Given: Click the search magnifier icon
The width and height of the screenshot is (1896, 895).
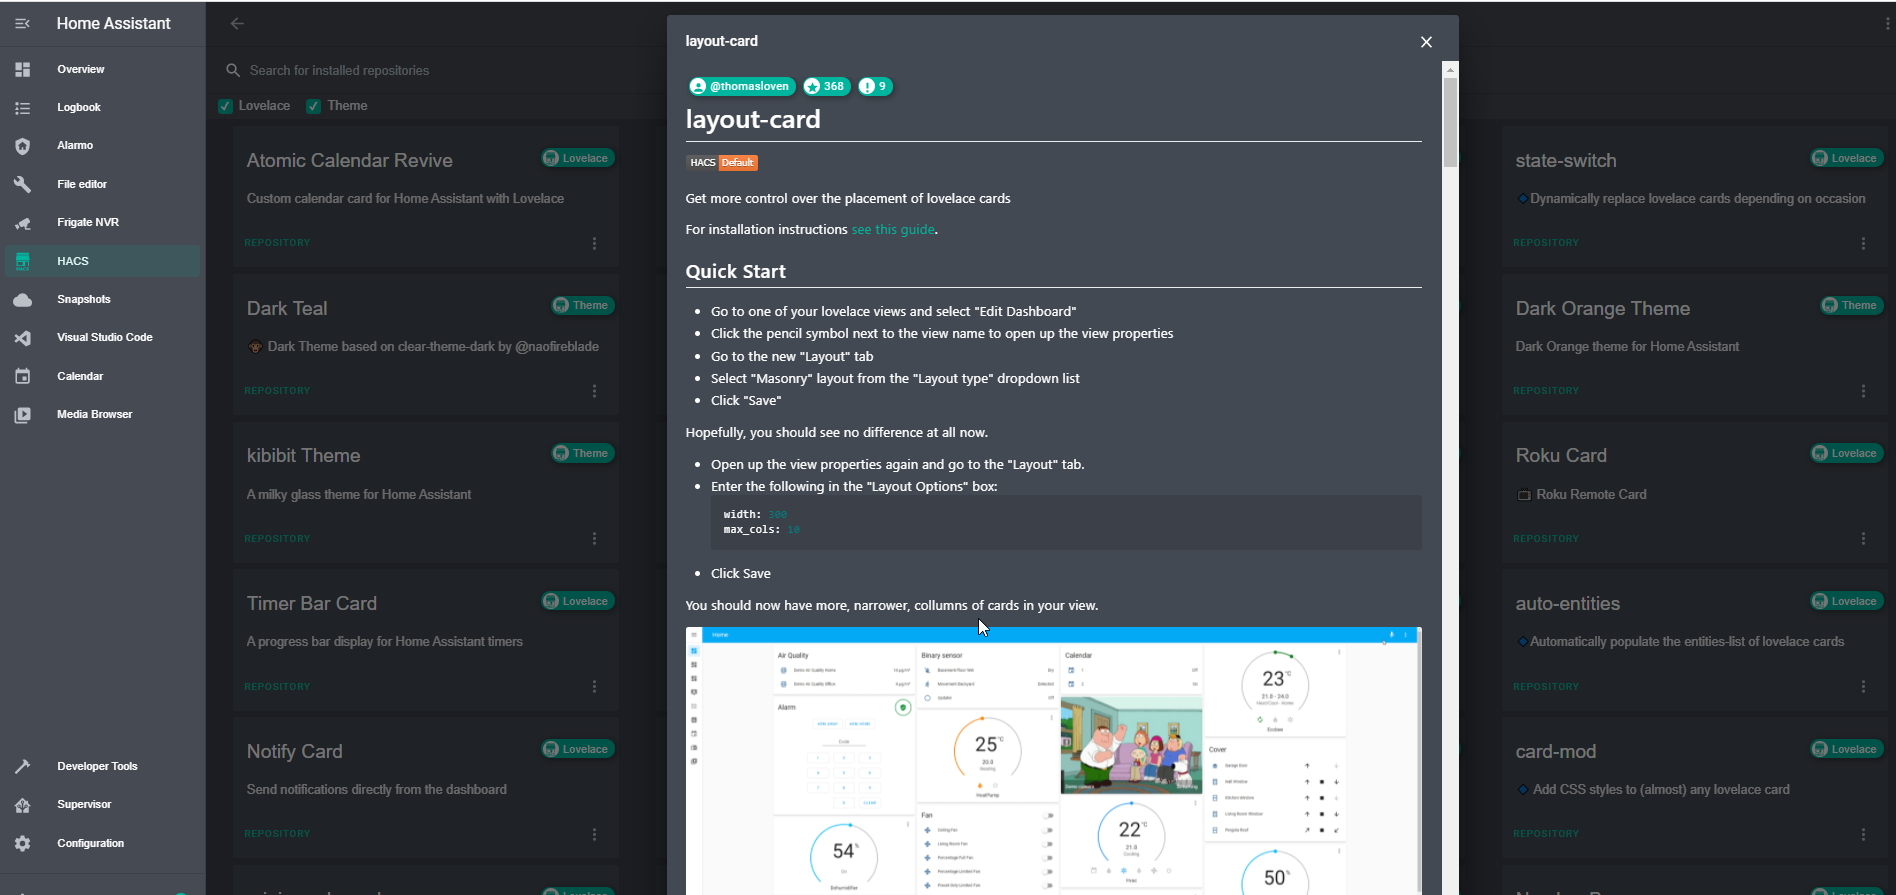Looking at the screenshot, I should click(x=233, y=70).
